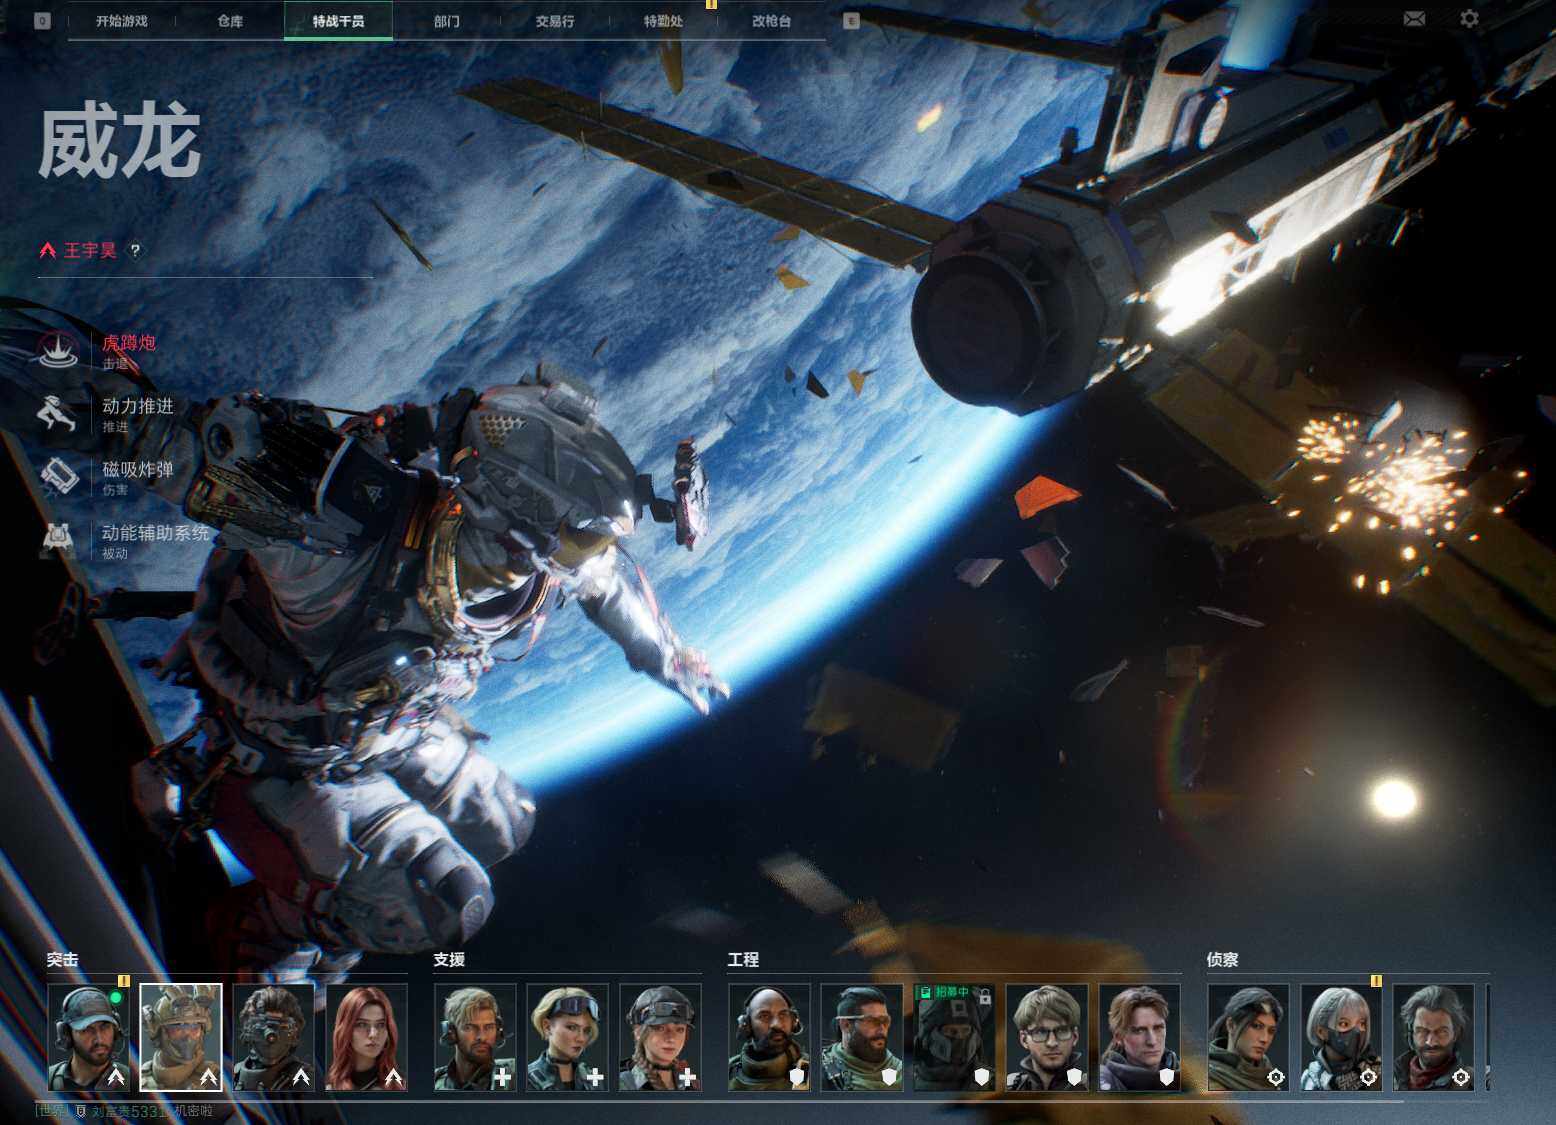Select the 动力推进 skill icon
This screenshot has width=1556, height=1125.
(58, 413)
